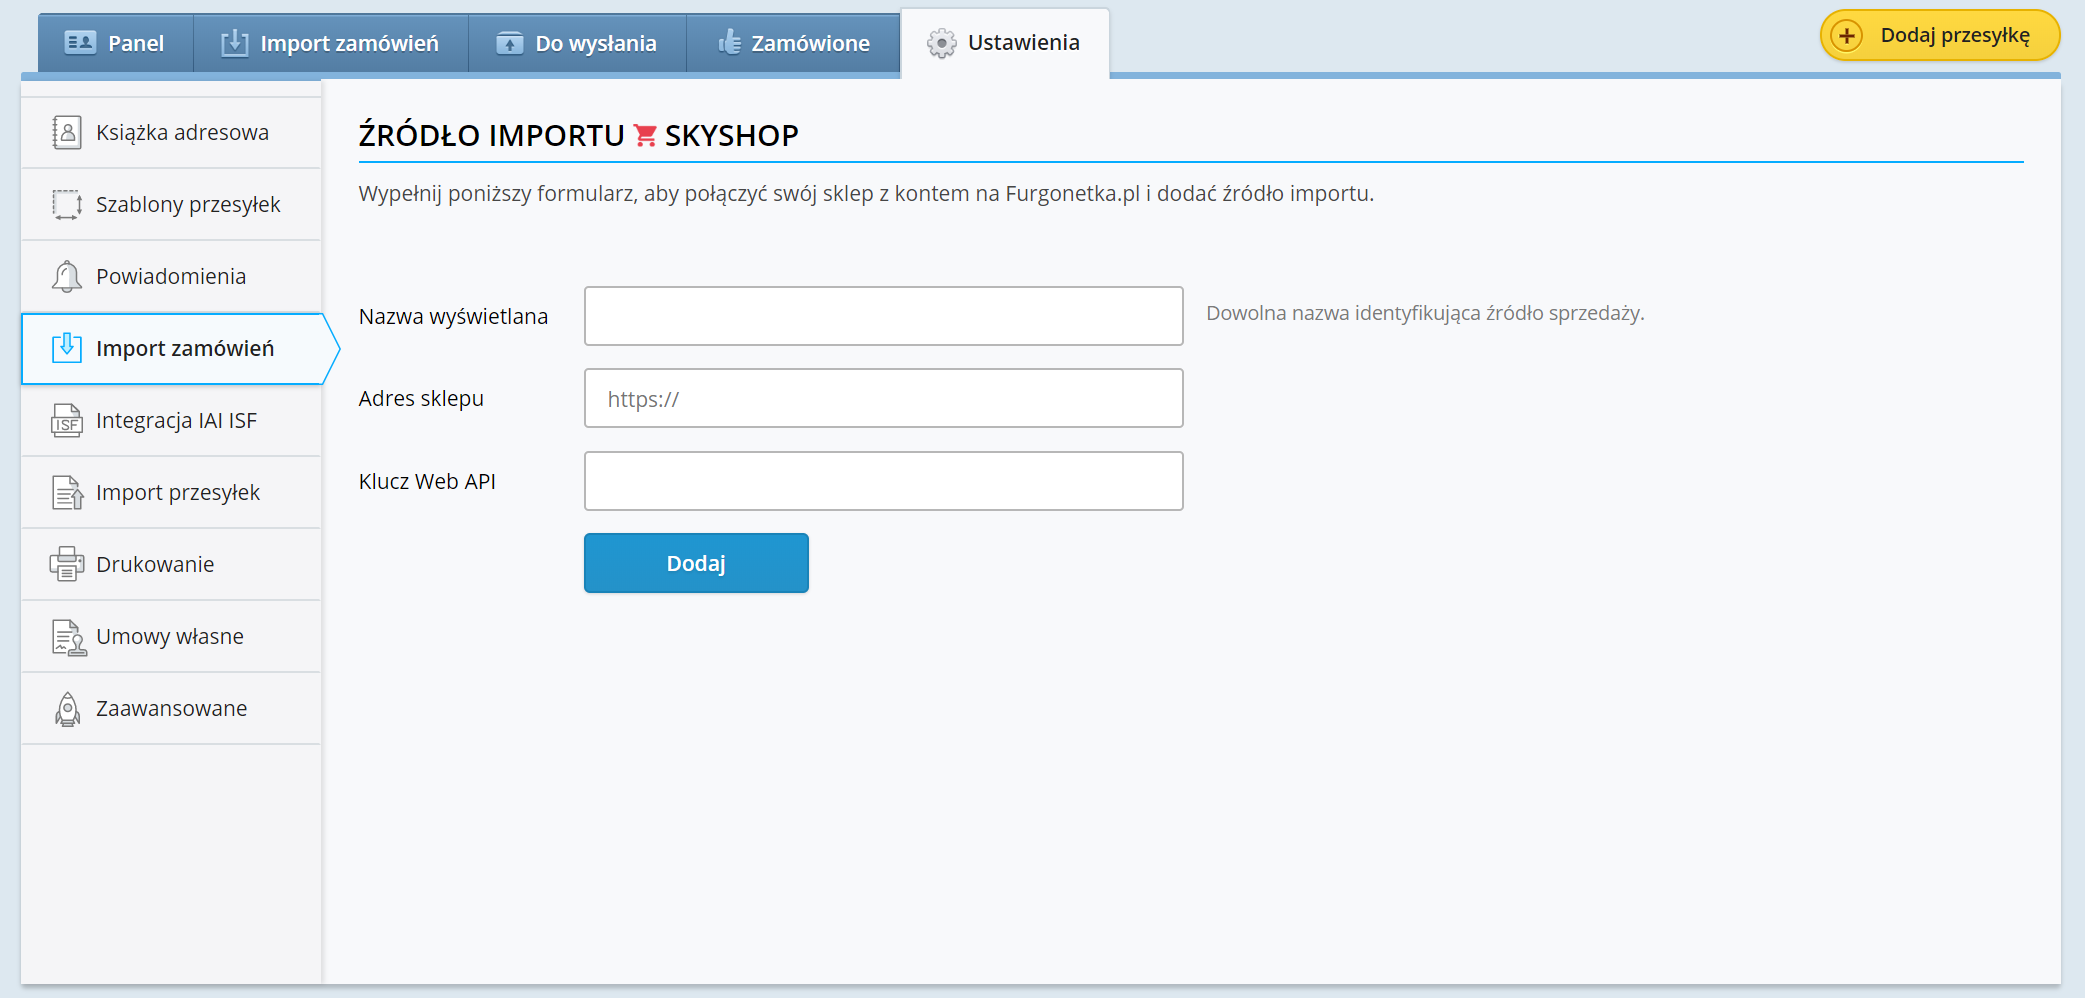Click the Zamówione thumbs-up icon

point(730,42)
